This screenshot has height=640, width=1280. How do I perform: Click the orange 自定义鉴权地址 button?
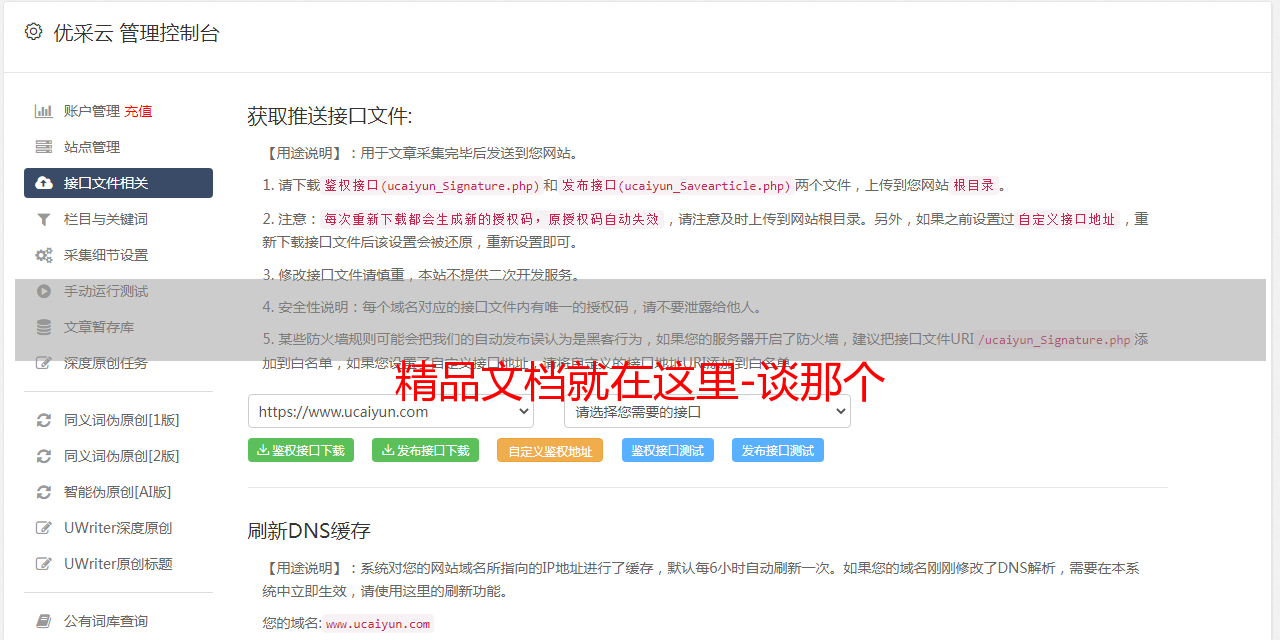tap(550, 450)
